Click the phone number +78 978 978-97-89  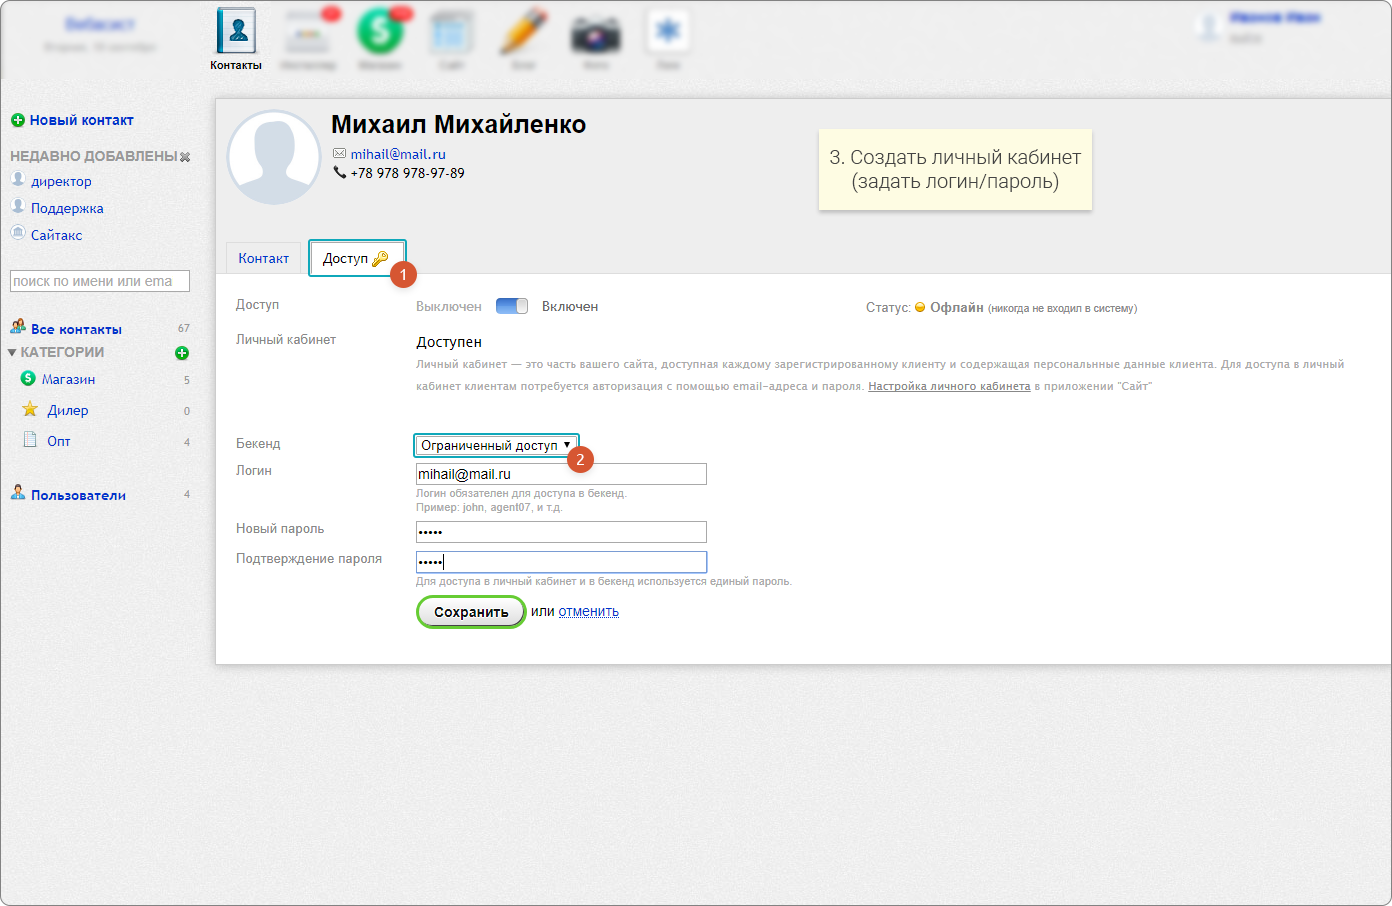click(x=407, y=173)
